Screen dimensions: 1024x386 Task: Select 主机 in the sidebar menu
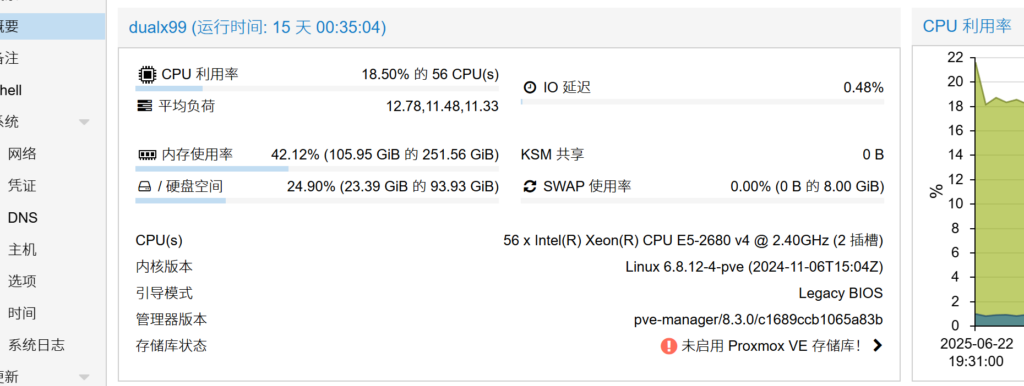tap(22, 249)
